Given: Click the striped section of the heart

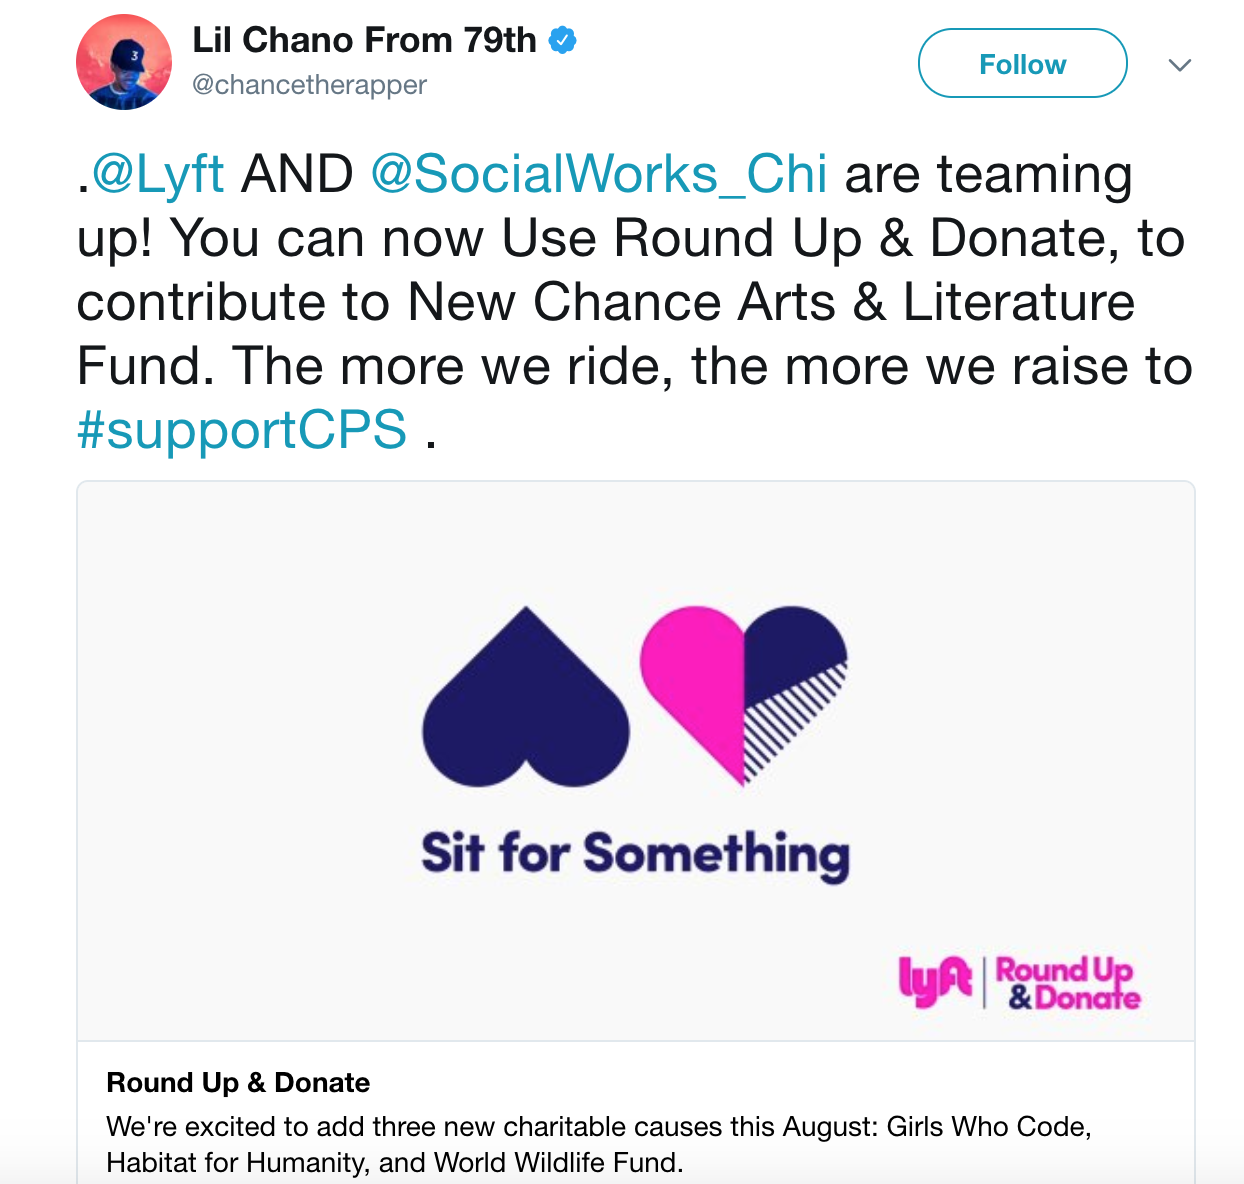Looking at the screenshot, I should coord(790,720).
